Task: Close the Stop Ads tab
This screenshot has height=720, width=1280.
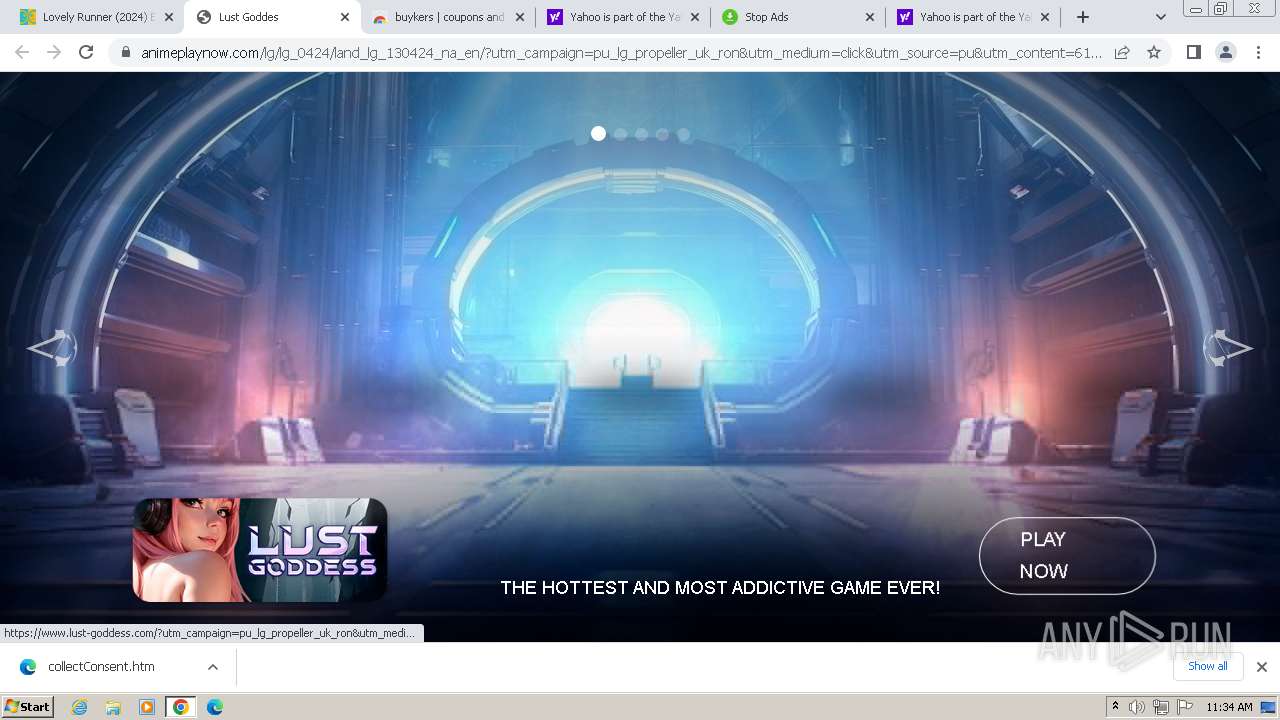Action: (870, 17)
